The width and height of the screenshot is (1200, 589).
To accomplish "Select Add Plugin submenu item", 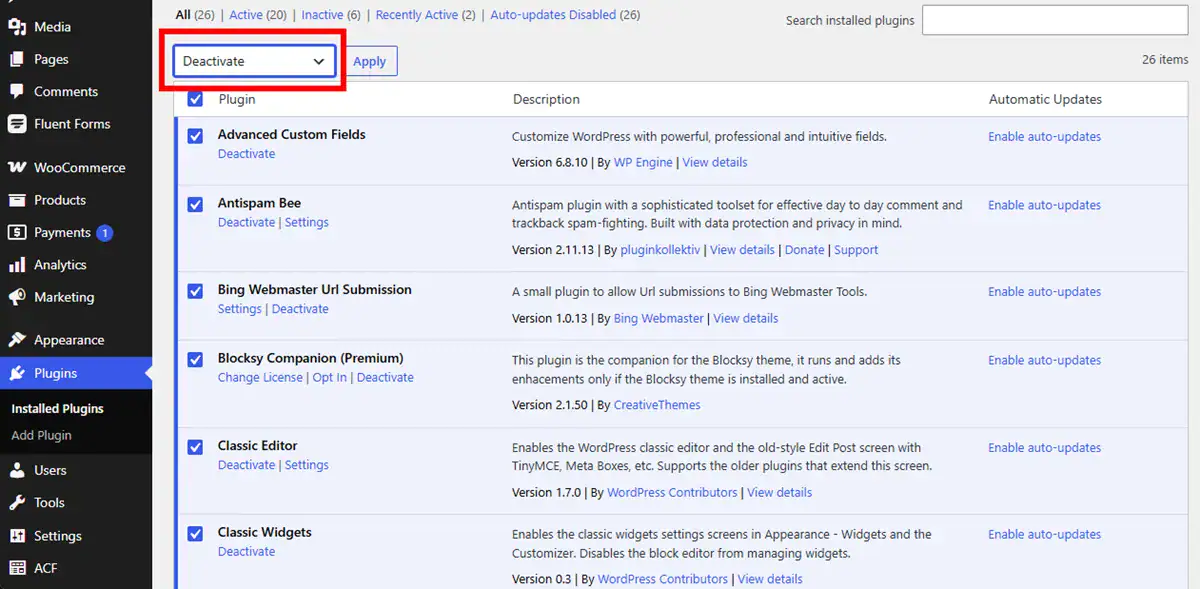I will pos(41,436).
